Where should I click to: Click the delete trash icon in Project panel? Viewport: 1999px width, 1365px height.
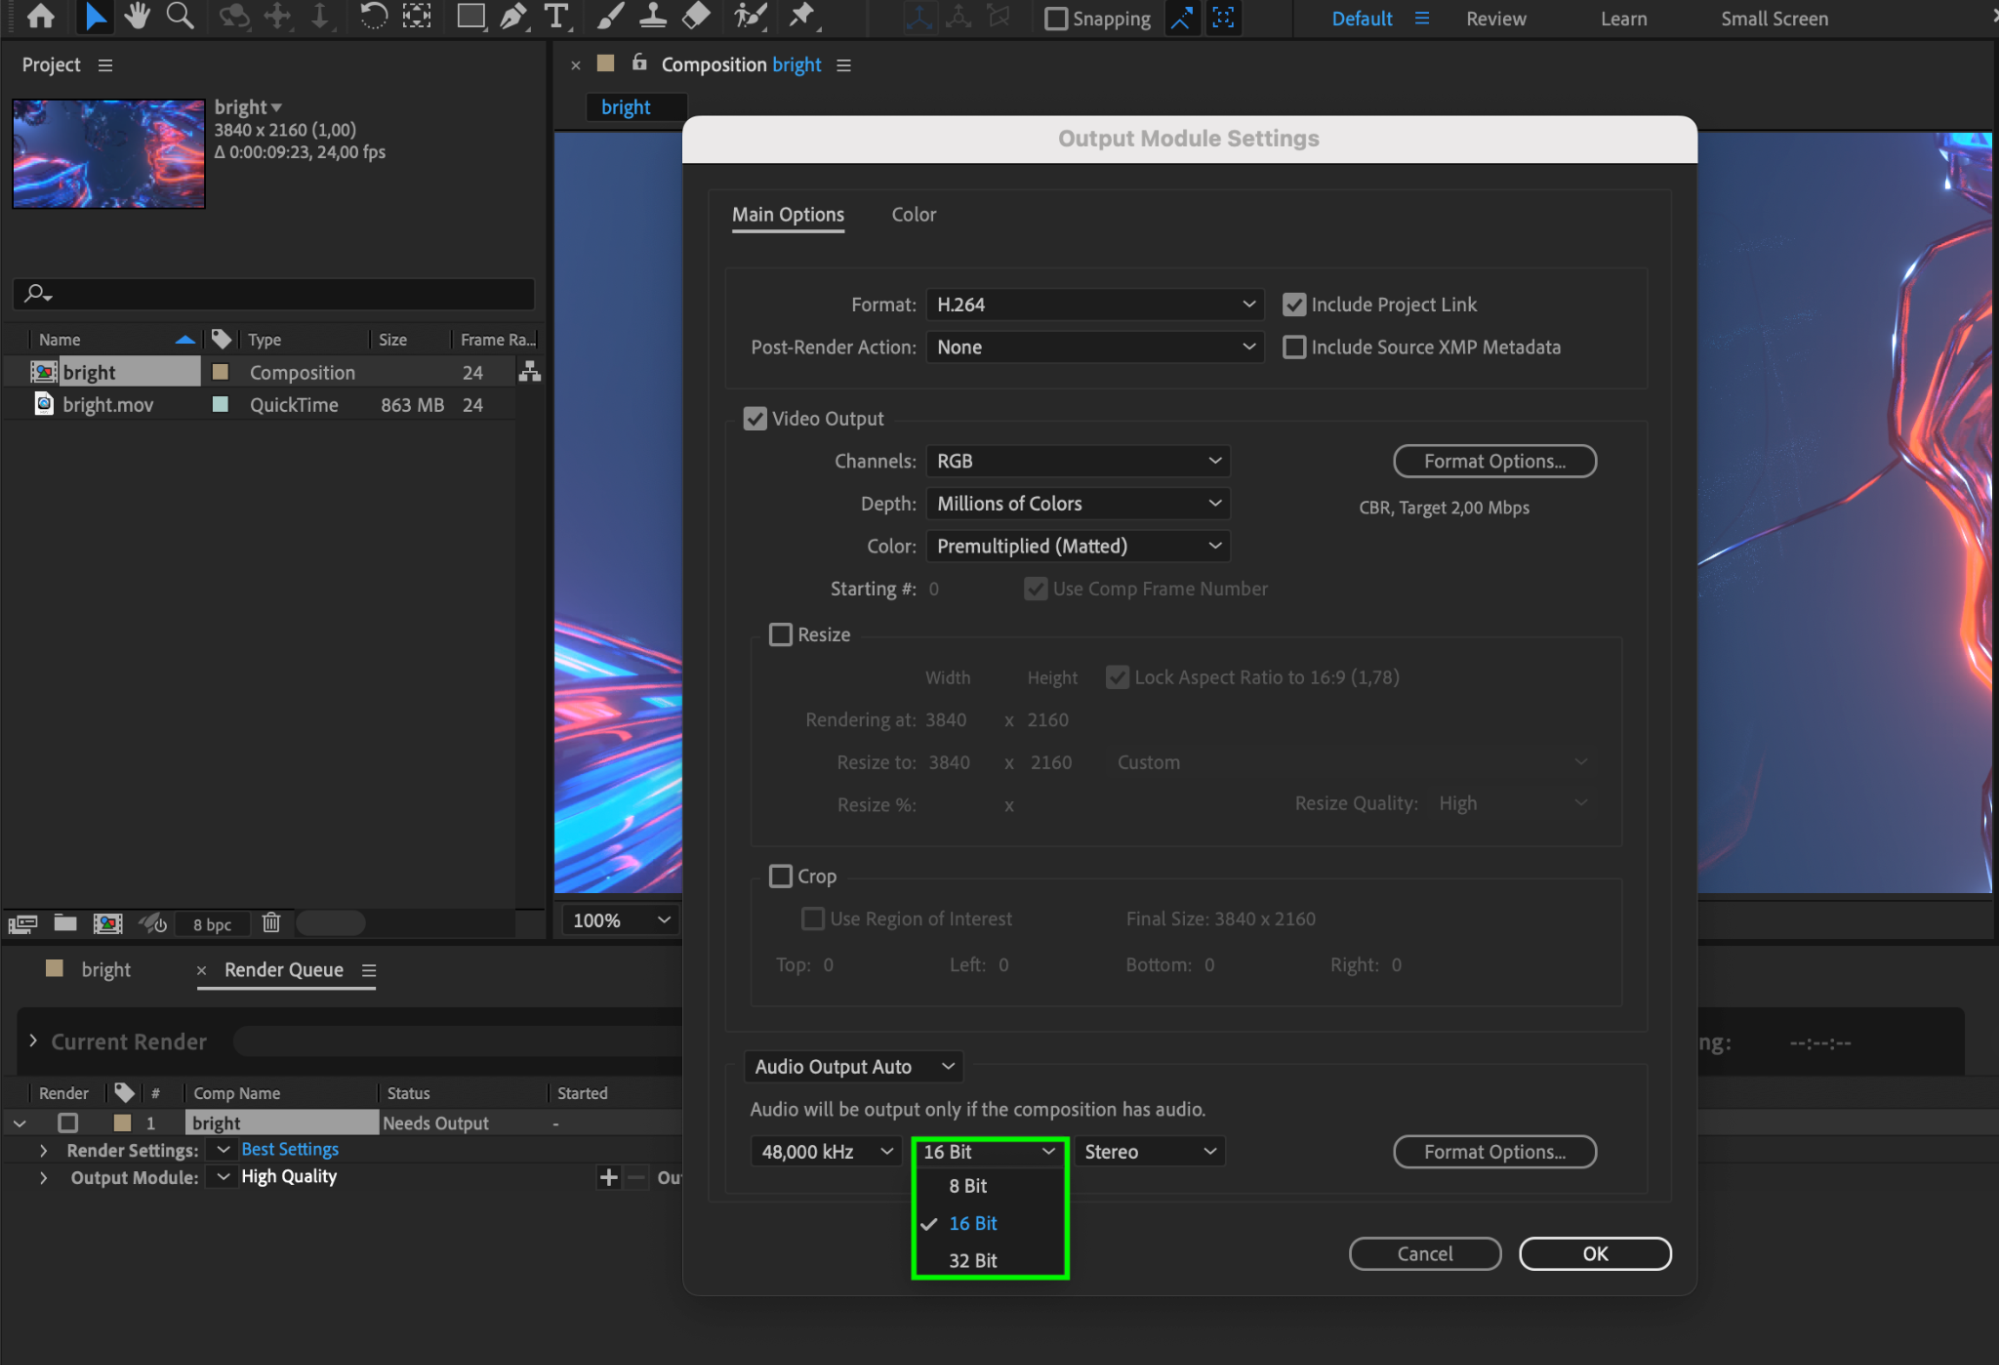pyautogui.click(x=271, y=923)
